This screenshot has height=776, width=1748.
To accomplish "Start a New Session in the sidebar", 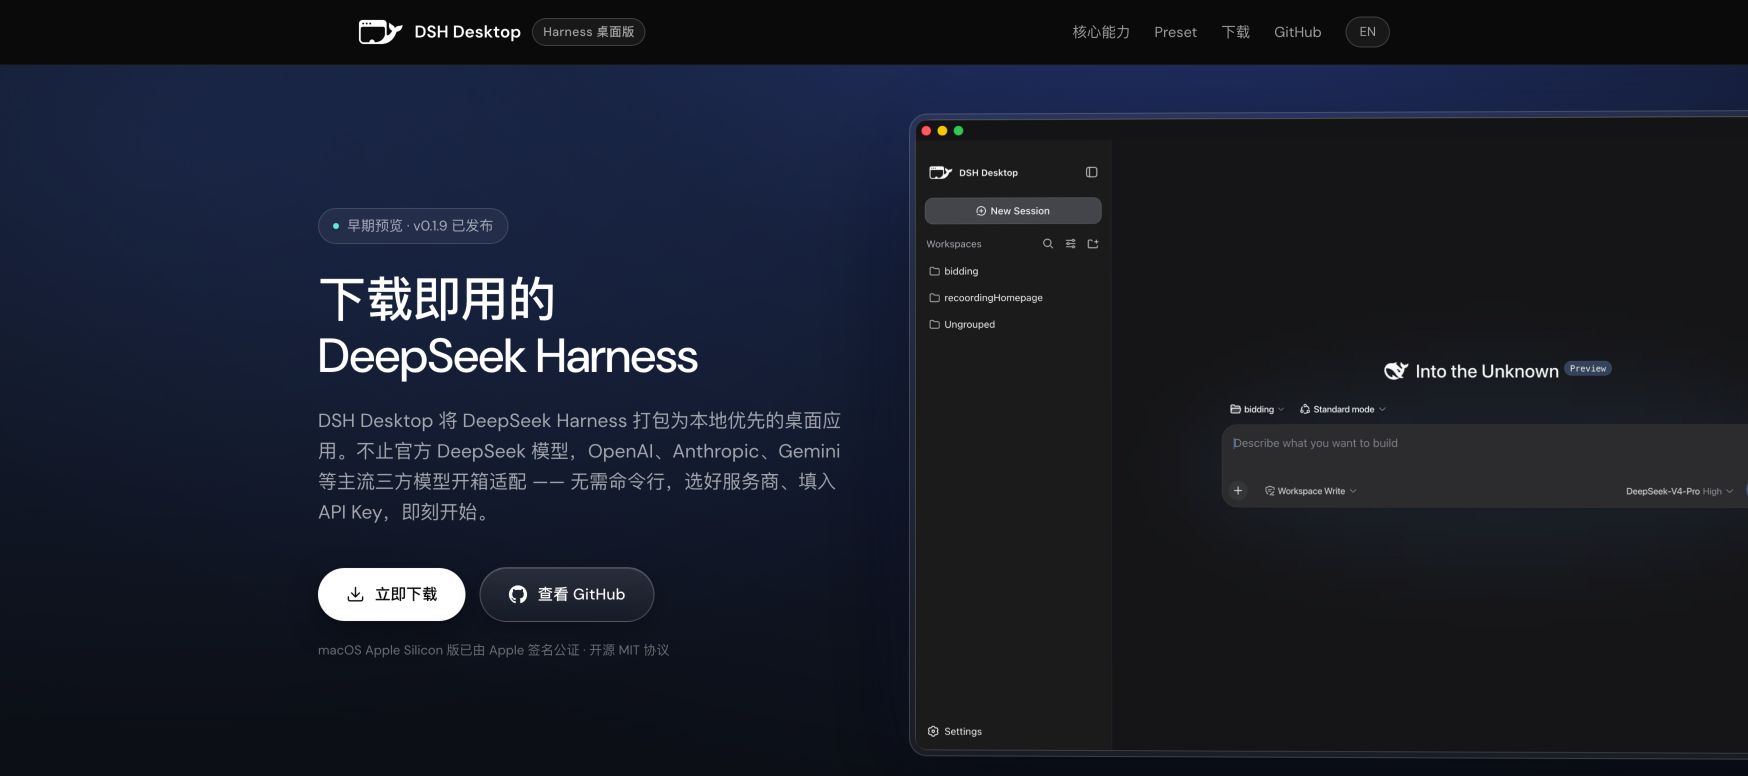I will click(x=1013, y=211).
